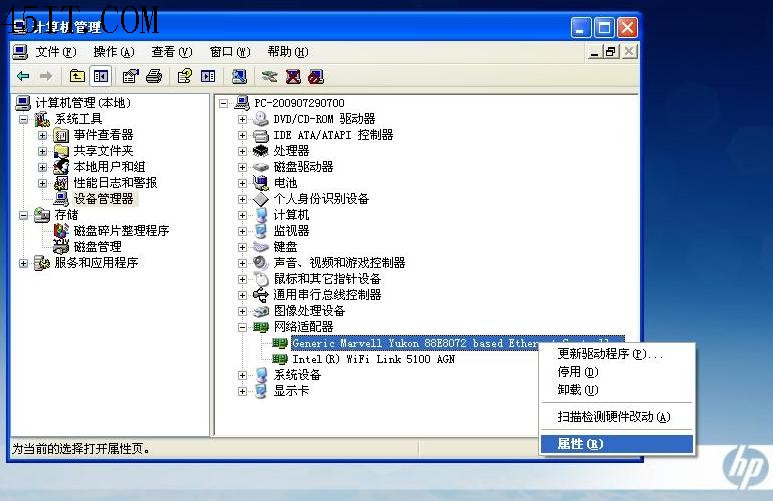Click the console icon beside the File menu
Image resolution: width=773 pixels, height=501 pixels.
coord(20,52)
